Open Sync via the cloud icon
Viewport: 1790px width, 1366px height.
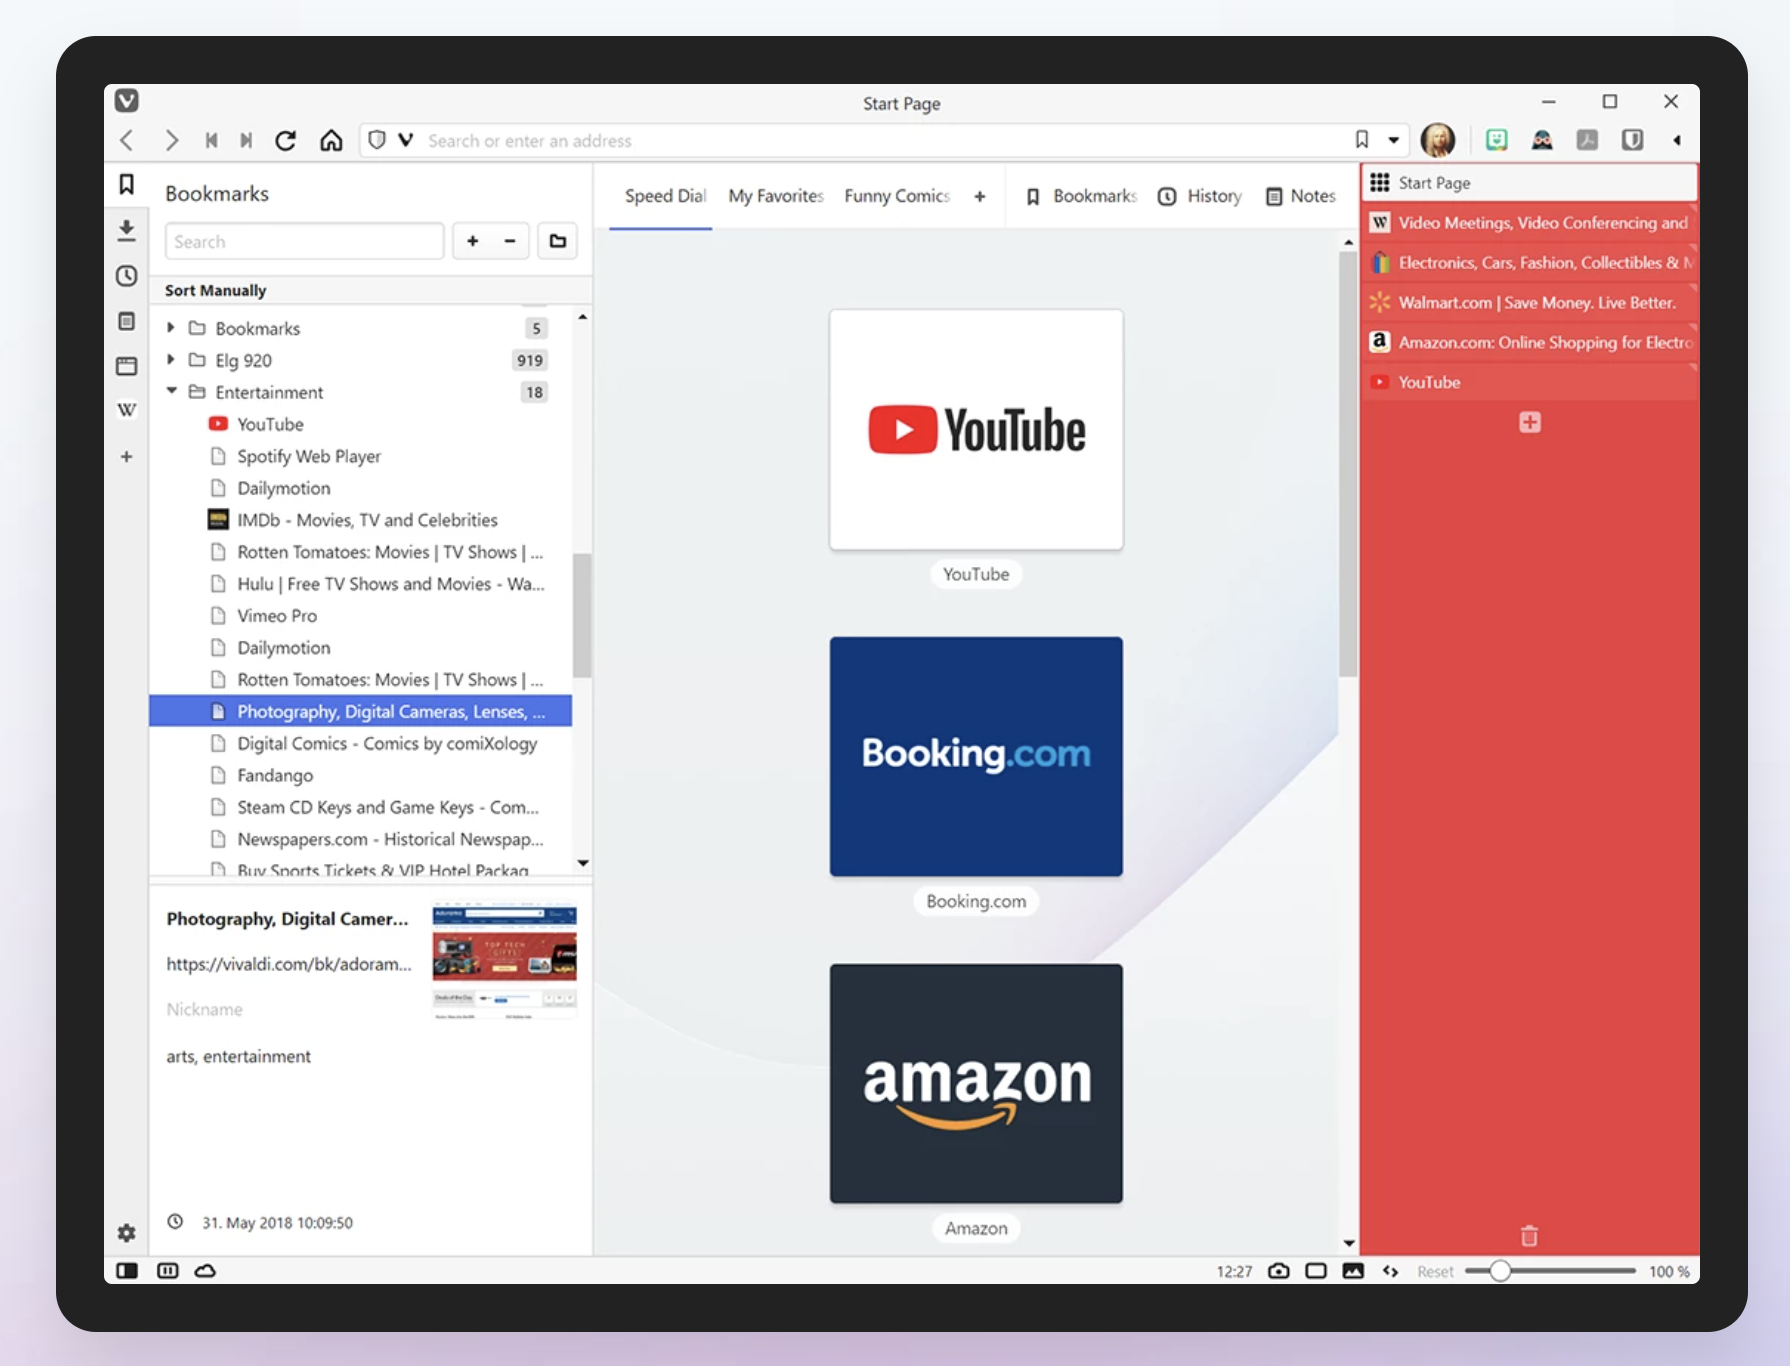[205, 1270]
